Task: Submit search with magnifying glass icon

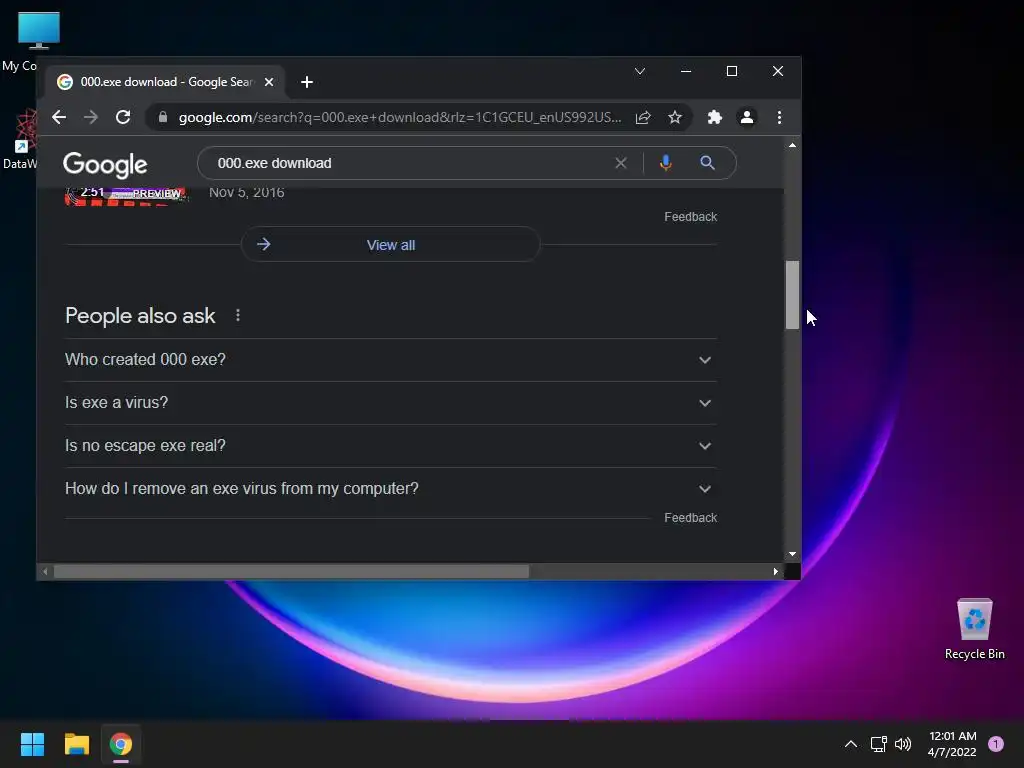Action: tap(707, 163)
